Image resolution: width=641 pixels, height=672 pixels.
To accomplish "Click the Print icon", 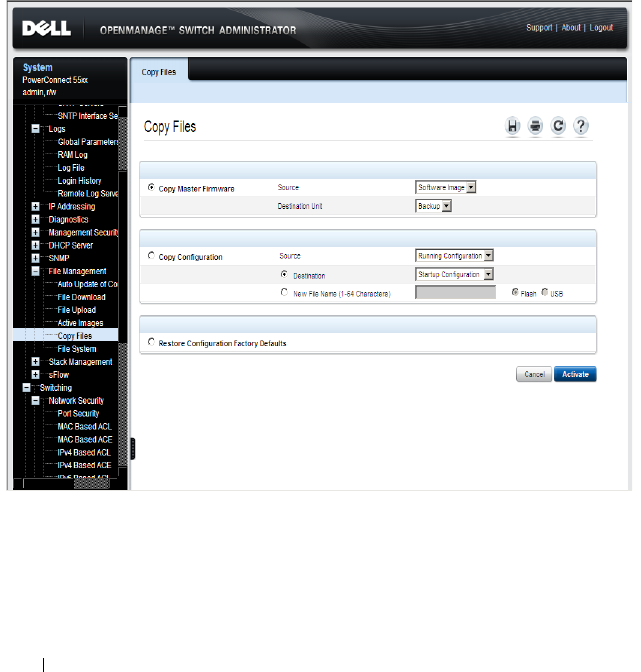I will tap(535, 126).
